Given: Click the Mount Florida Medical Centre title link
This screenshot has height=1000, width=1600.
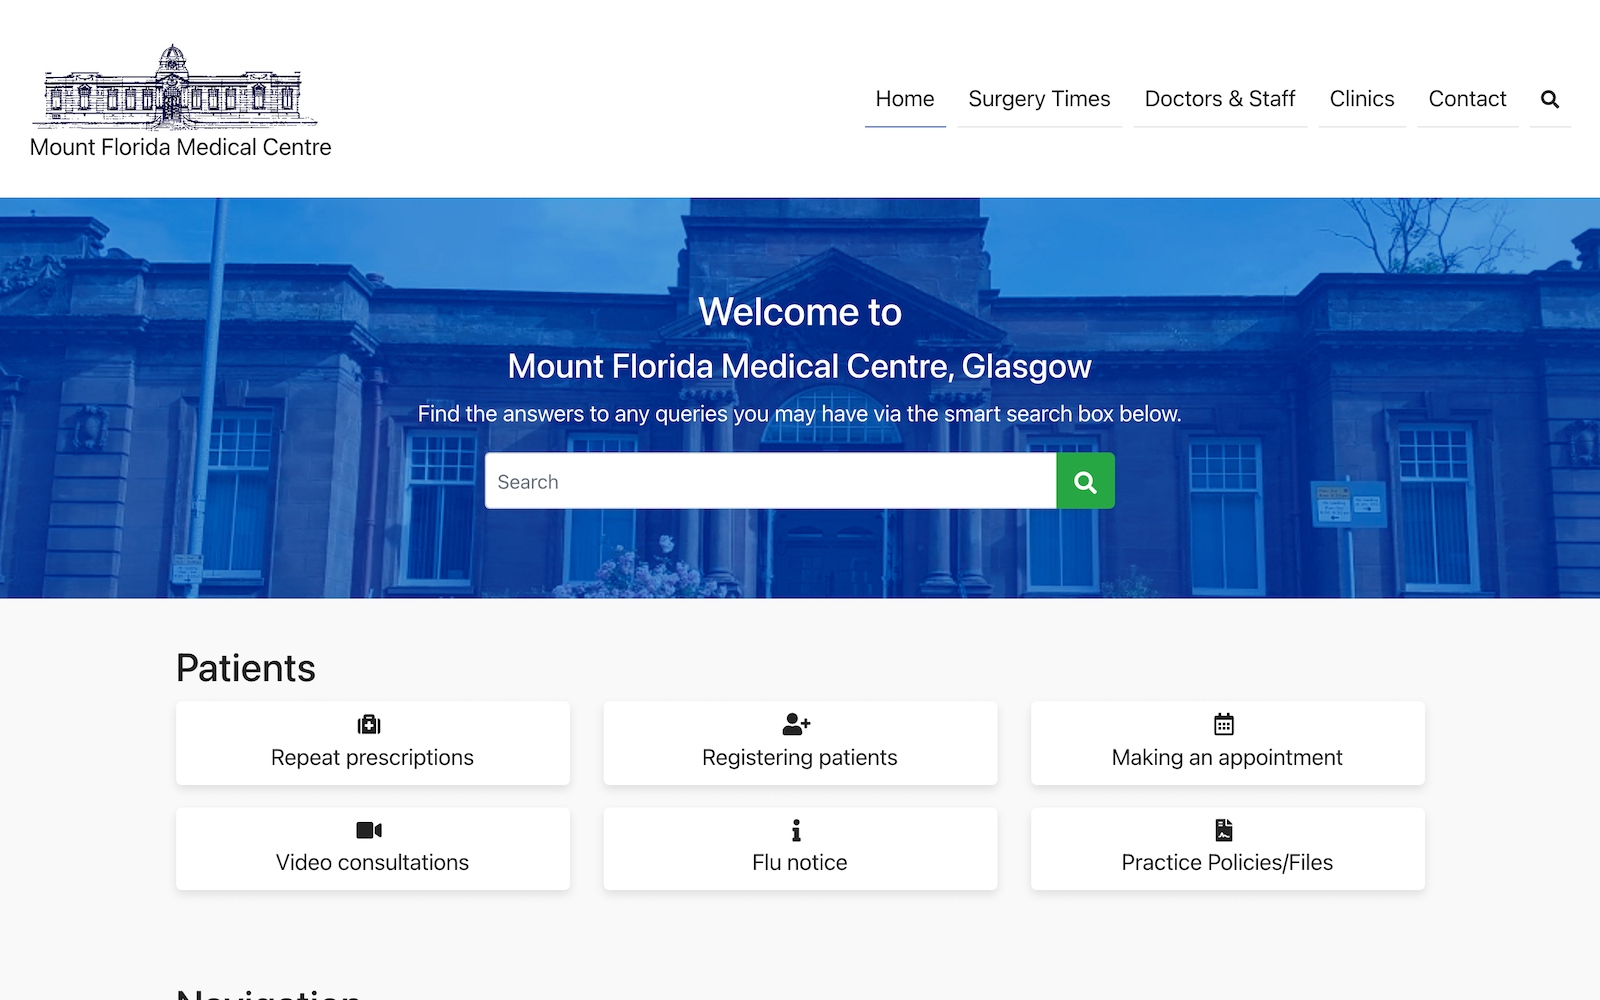Looking at the screenshot, I should click(180, 147).
